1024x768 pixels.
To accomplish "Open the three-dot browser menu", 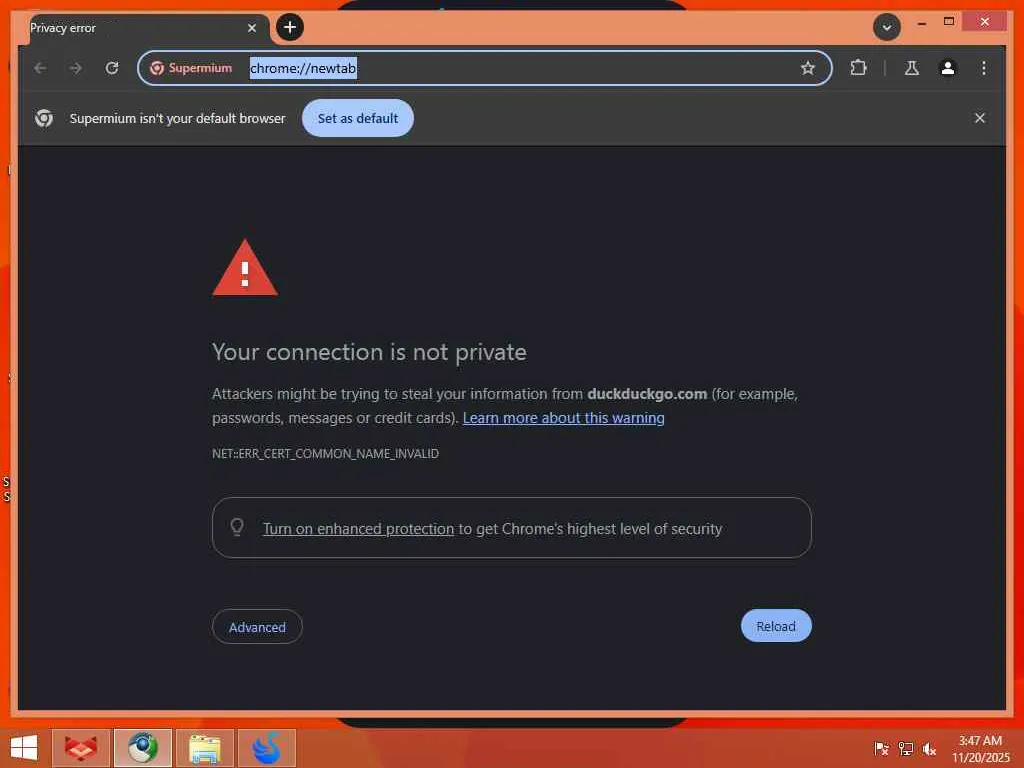I will pos(984,68).
